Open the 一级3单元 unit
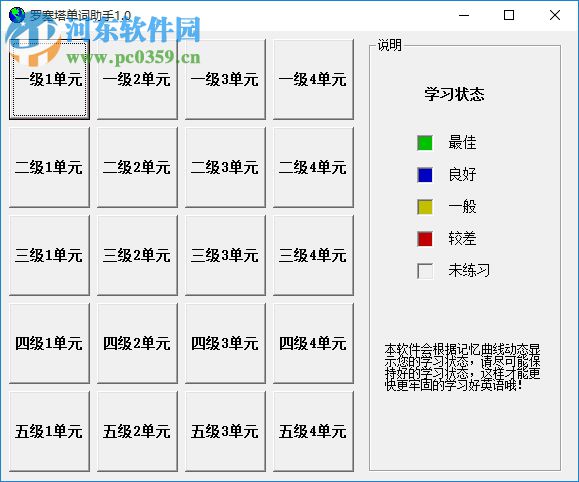Image resolution: width=579 pixels, height=482 pixels. [225, 79]
